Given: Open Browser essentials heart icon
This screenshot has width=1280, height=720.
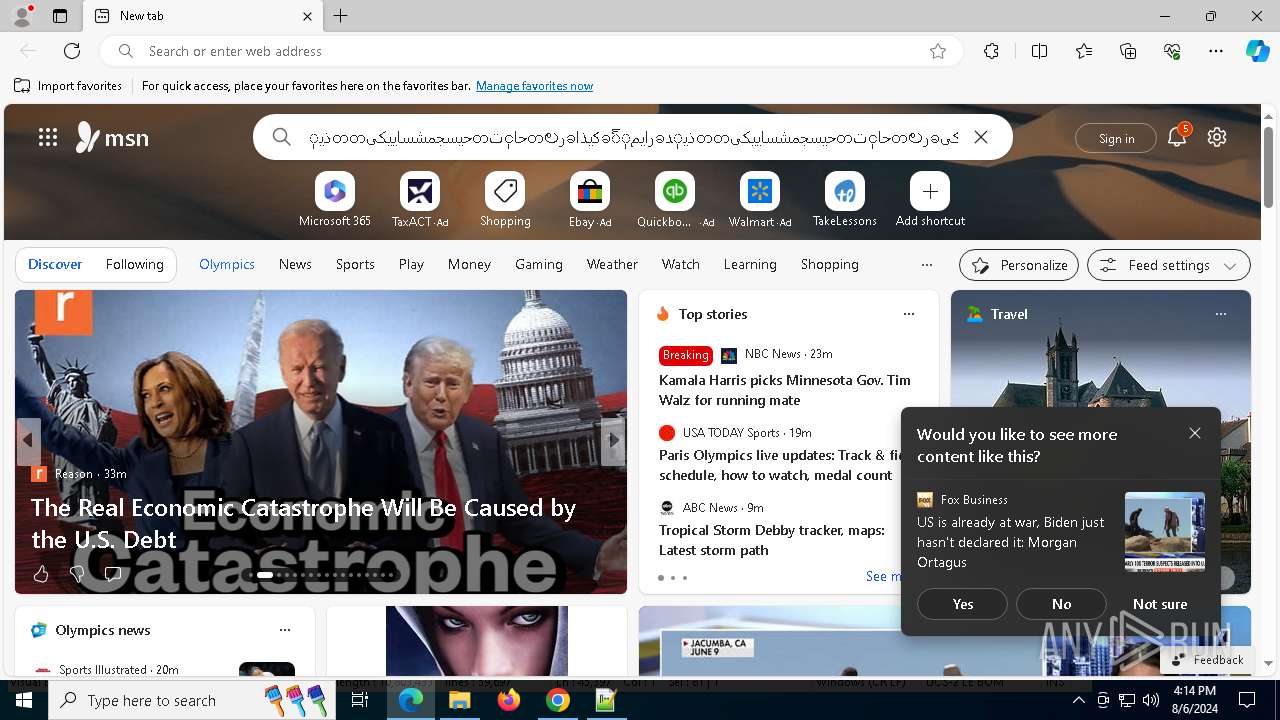Looking at the screenshot, I should click(1172, 51).
